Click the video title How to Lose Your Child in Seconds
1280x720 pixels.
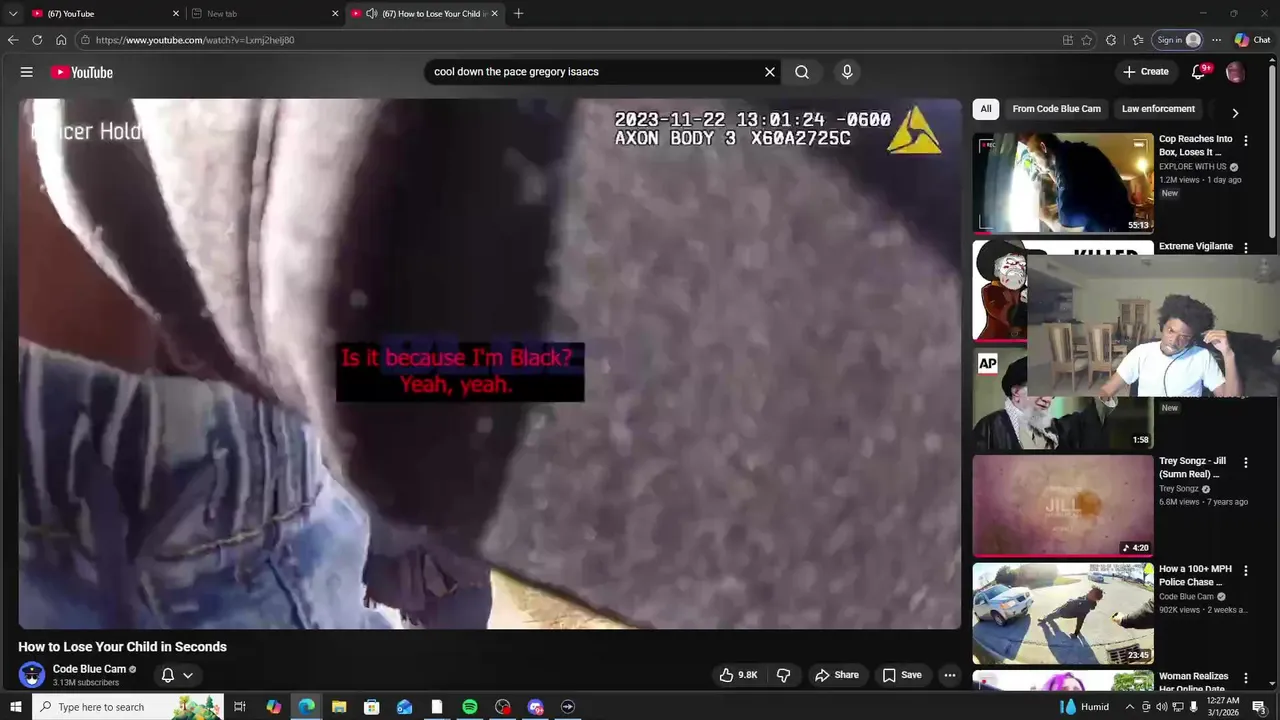(x=122, y=647)
